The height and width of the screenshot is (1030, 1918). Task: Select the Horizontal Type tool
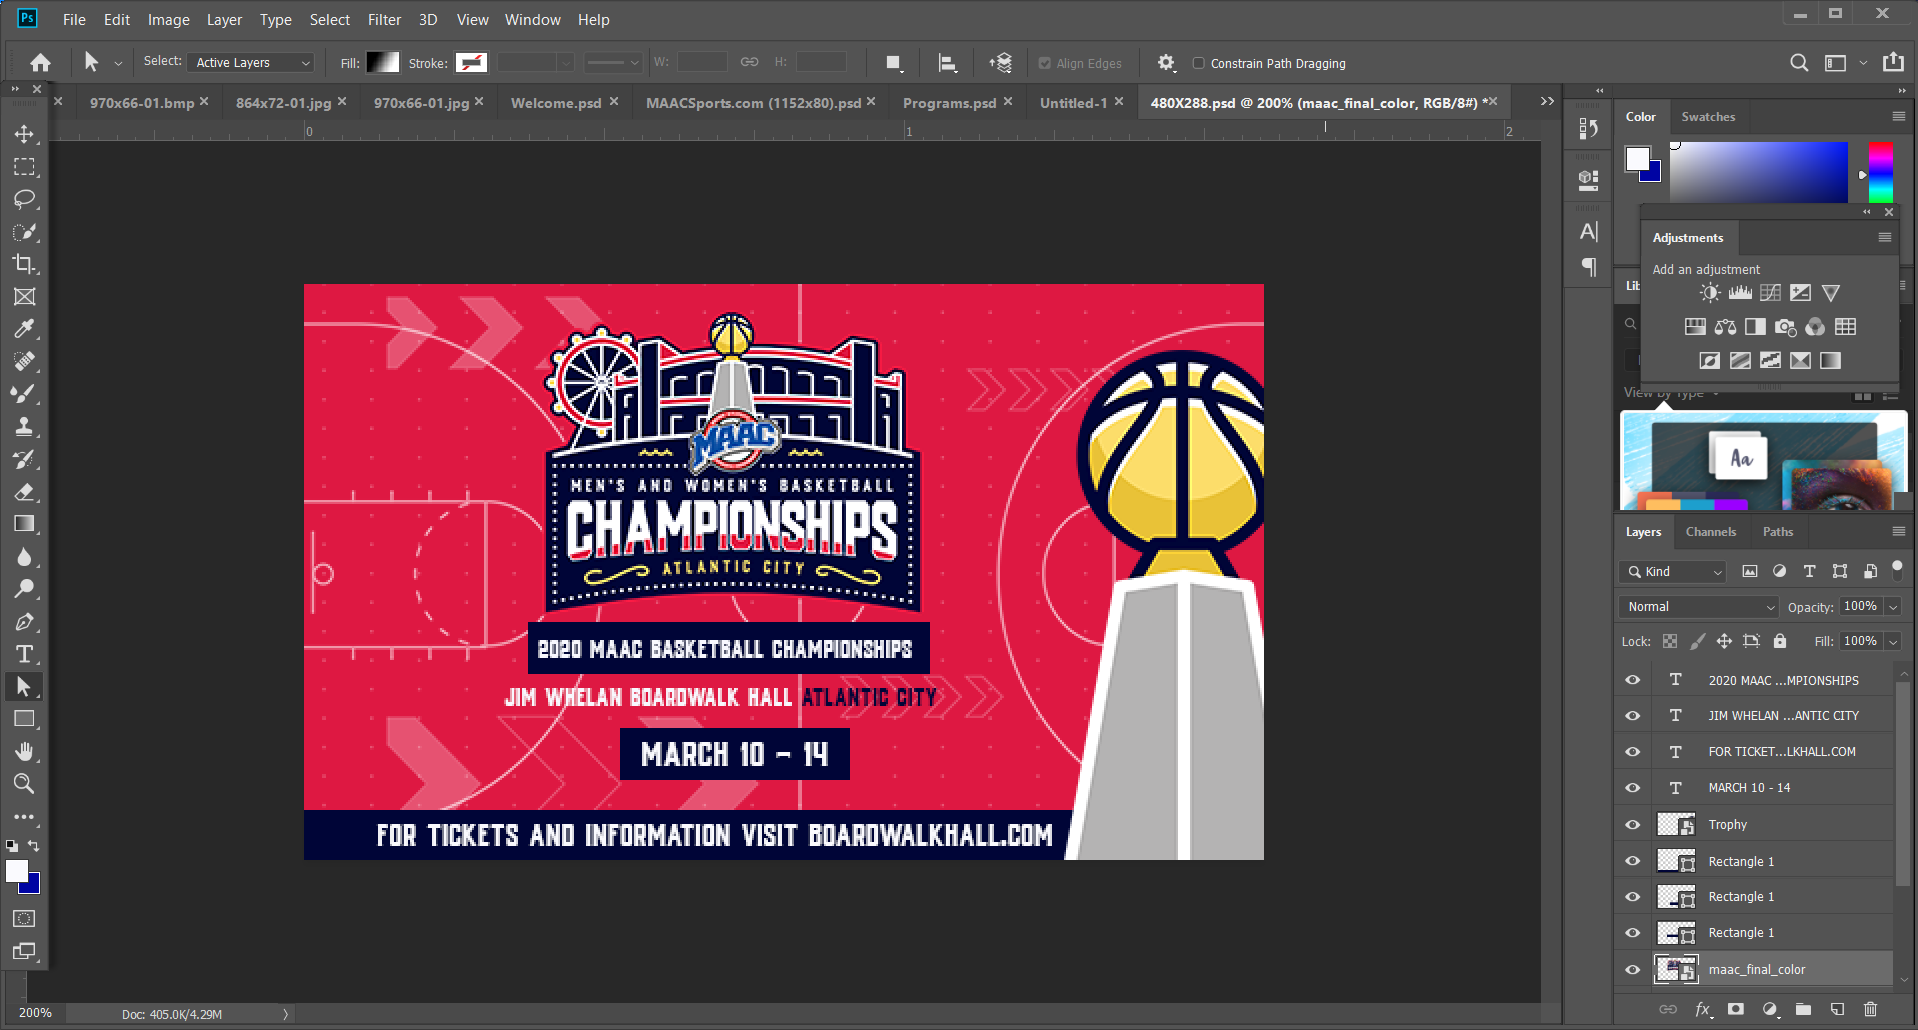24,654
